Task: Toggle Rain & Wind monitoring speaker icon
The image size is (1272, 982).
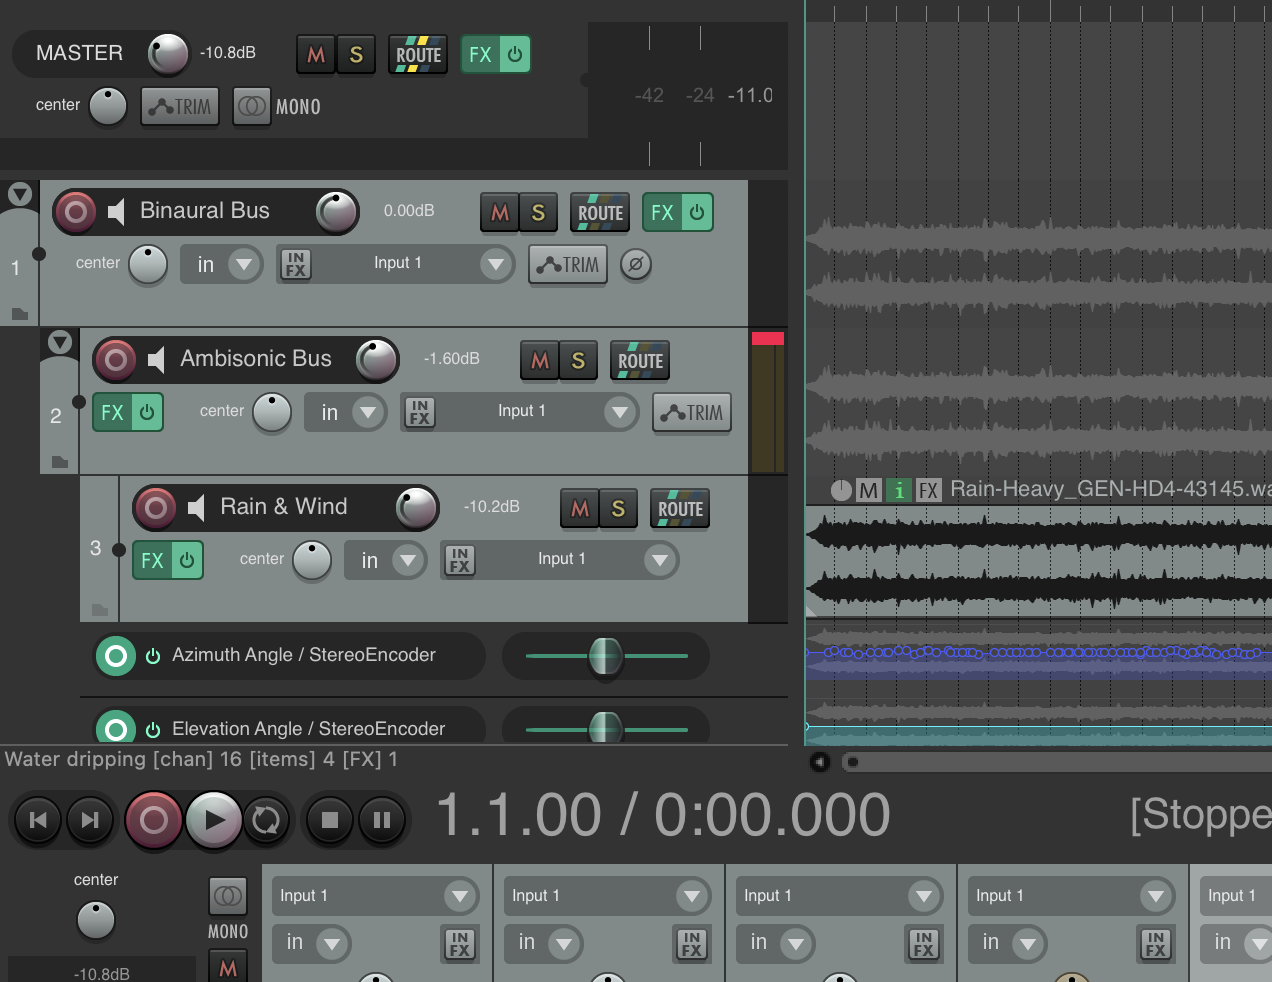Action: tap(197, 507)
